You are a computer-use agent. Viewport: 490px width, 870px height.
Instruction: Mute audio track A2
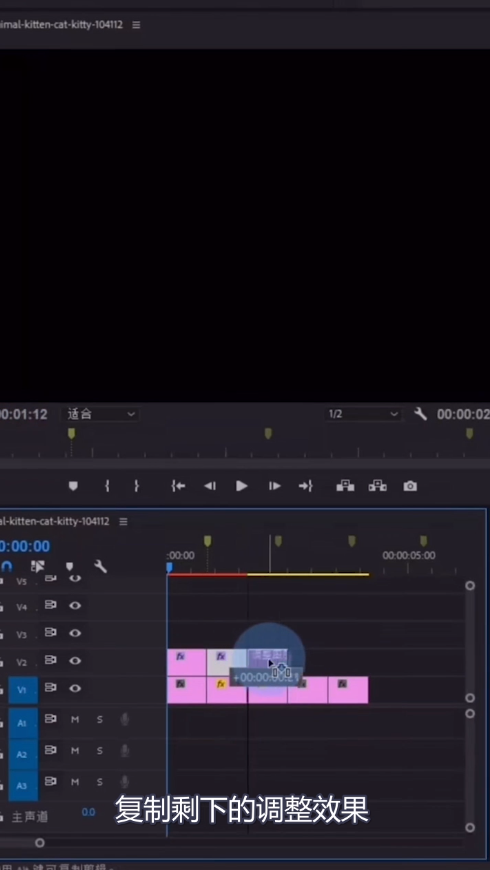coord(75,751)
